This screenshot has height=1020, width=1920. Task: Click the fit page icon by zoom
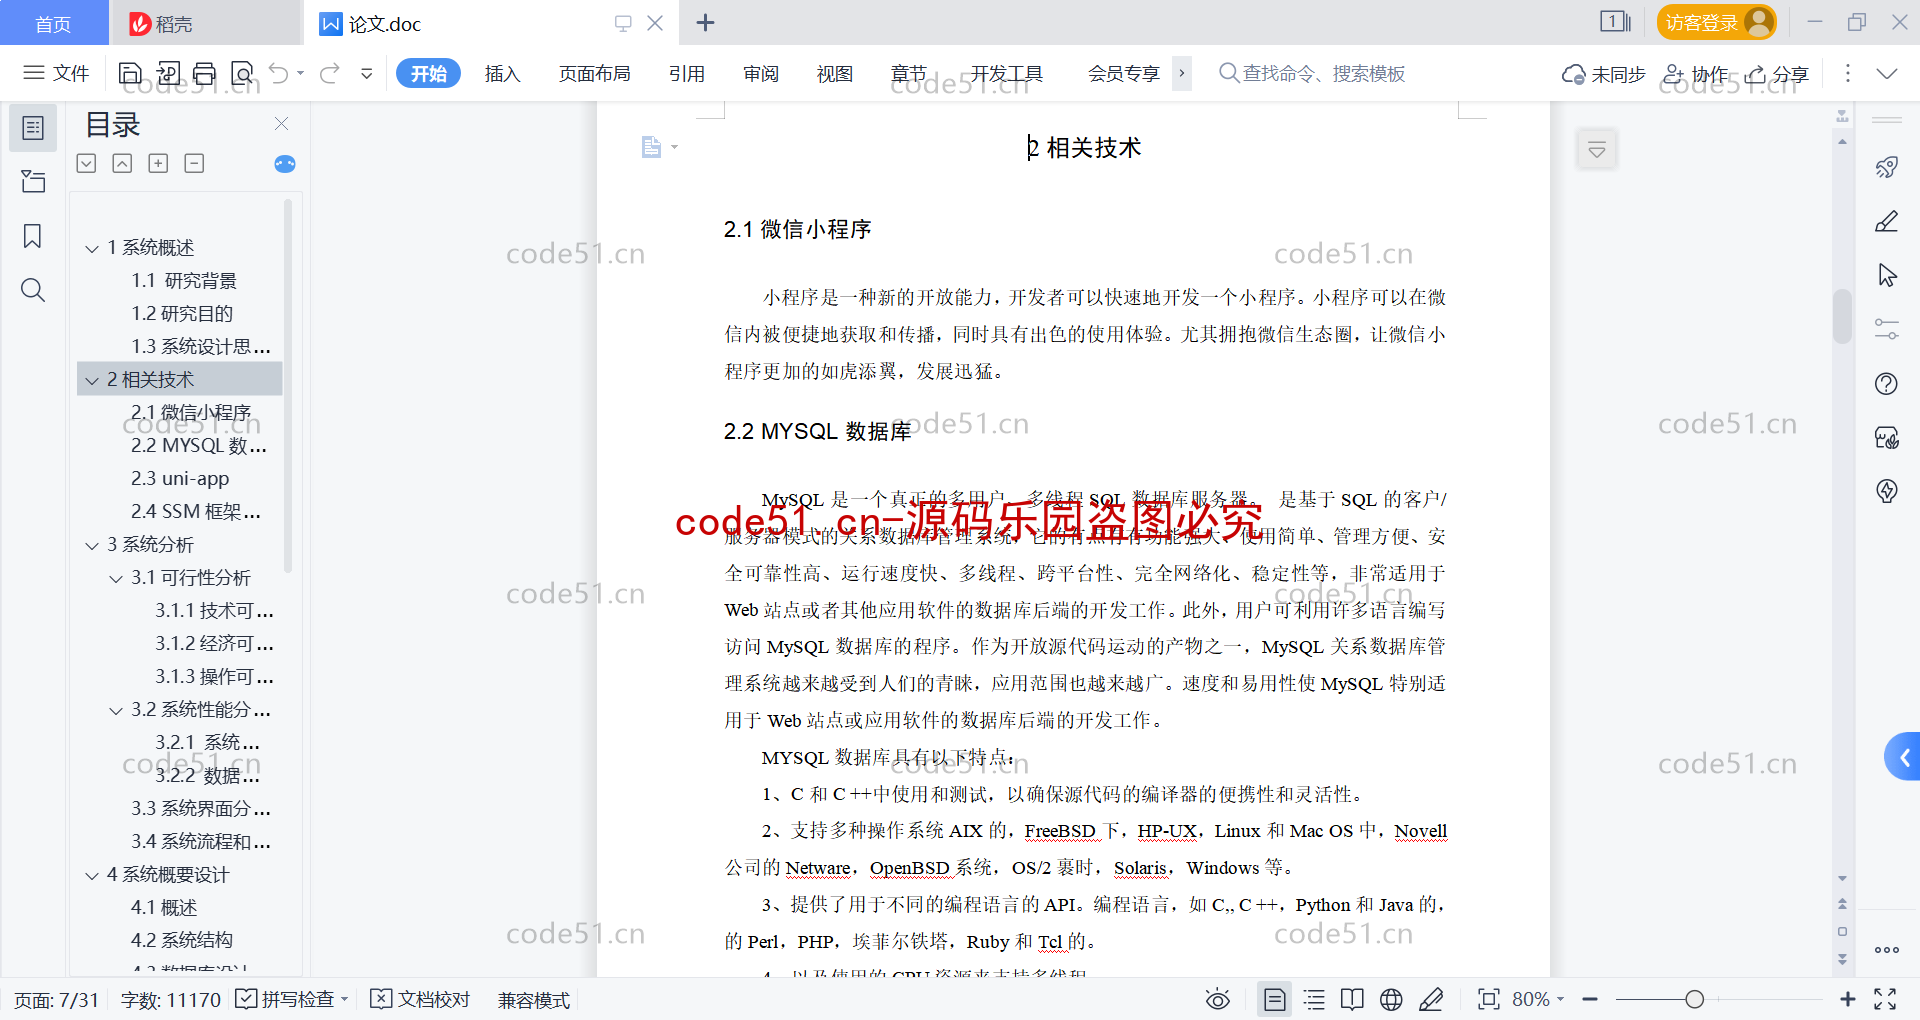(1489, 999)
